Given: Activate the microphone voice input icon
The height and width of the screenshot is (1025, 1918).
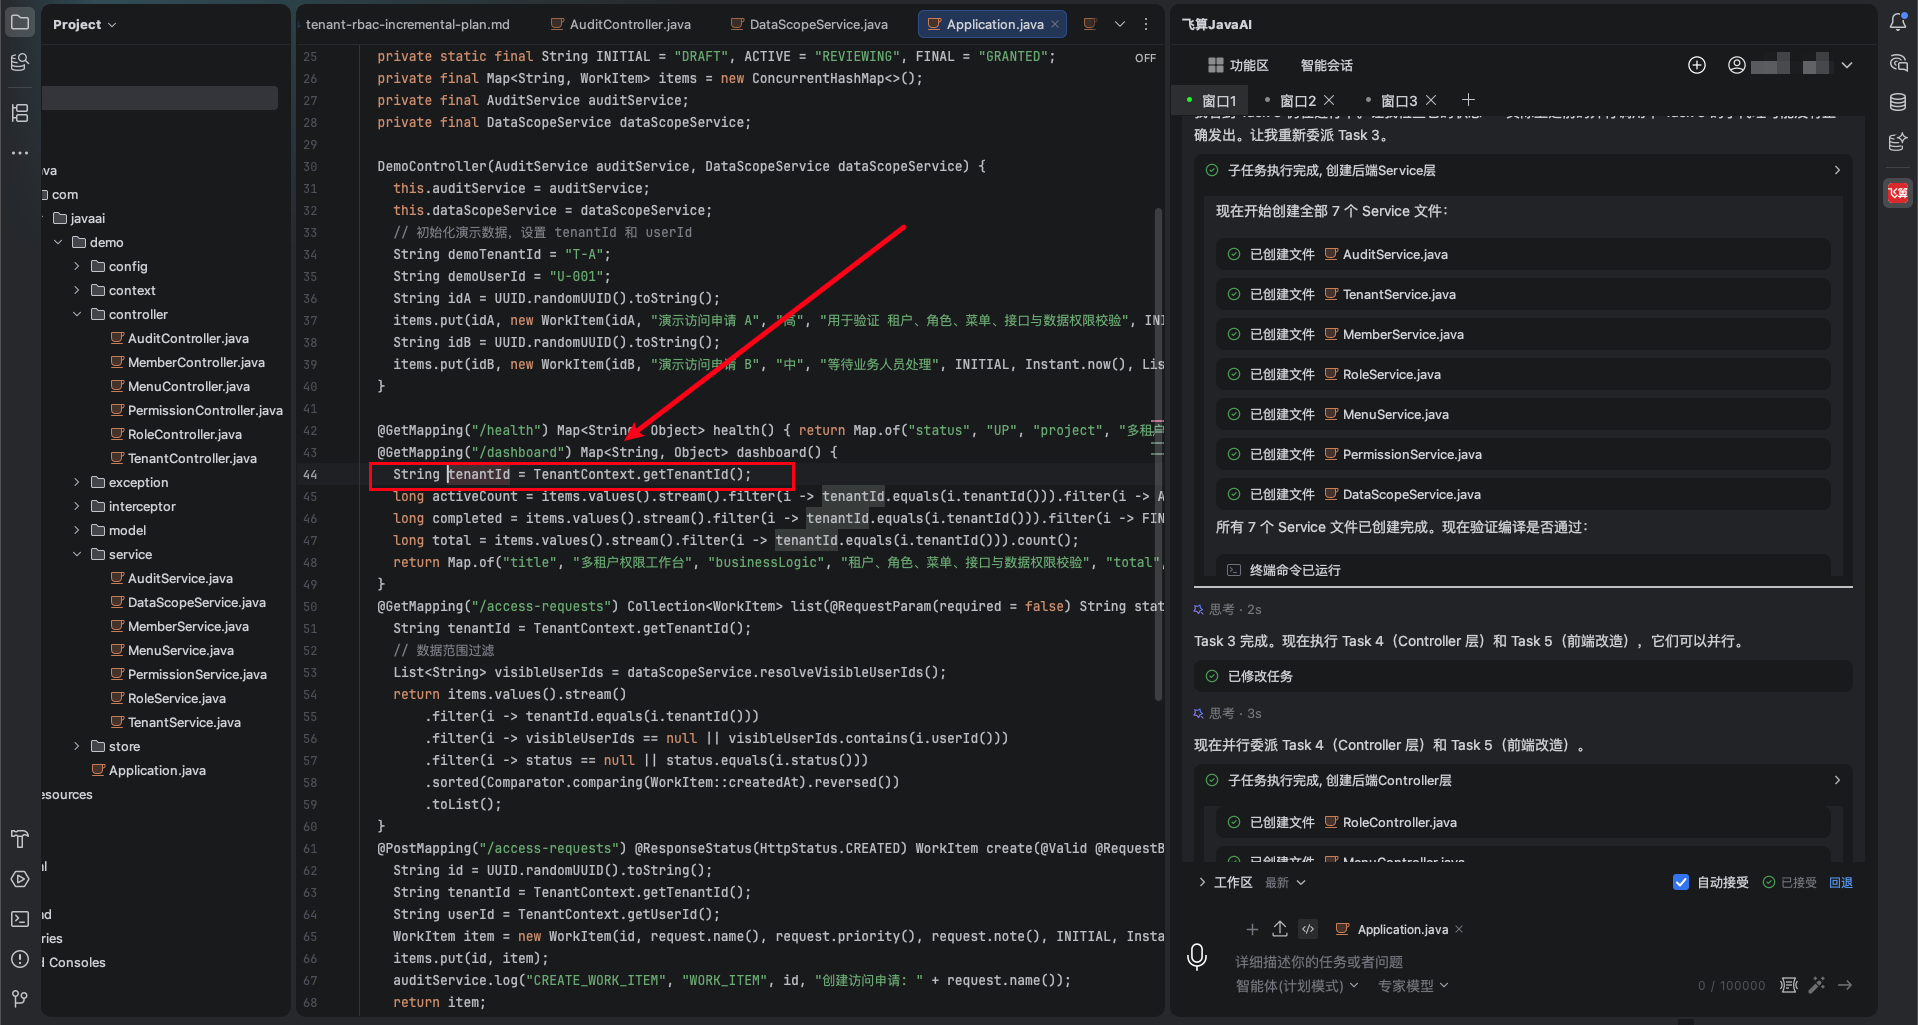Looking at the screenshot, I should (x=1197, y=957).
